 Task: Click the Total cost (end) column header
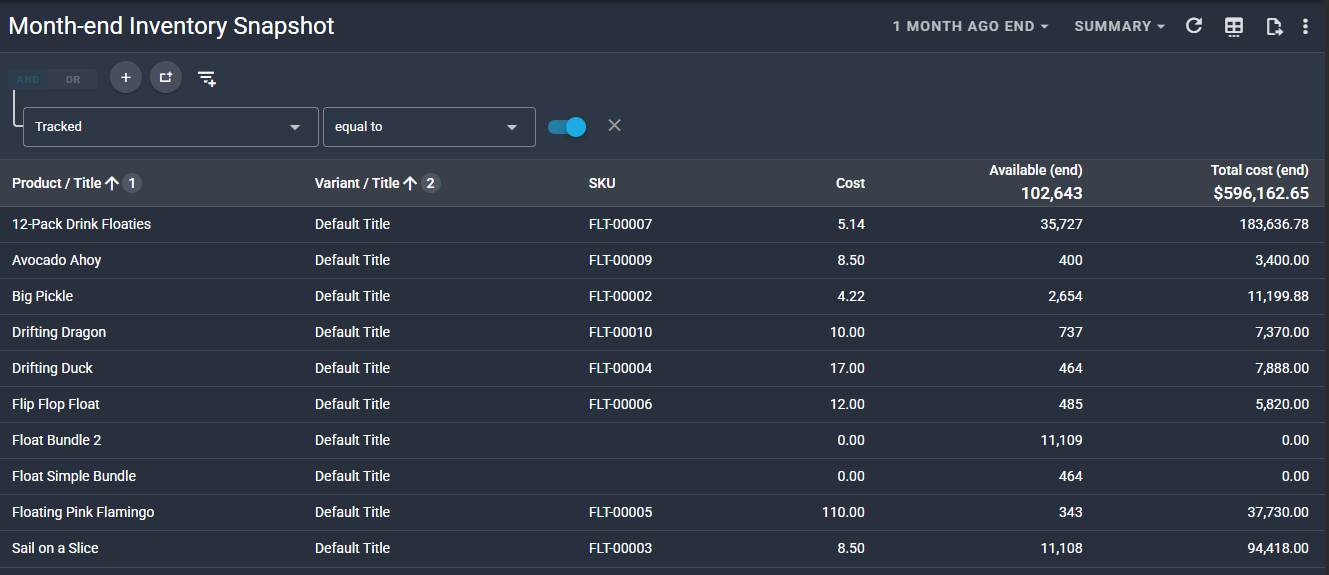coord(1259,171)
